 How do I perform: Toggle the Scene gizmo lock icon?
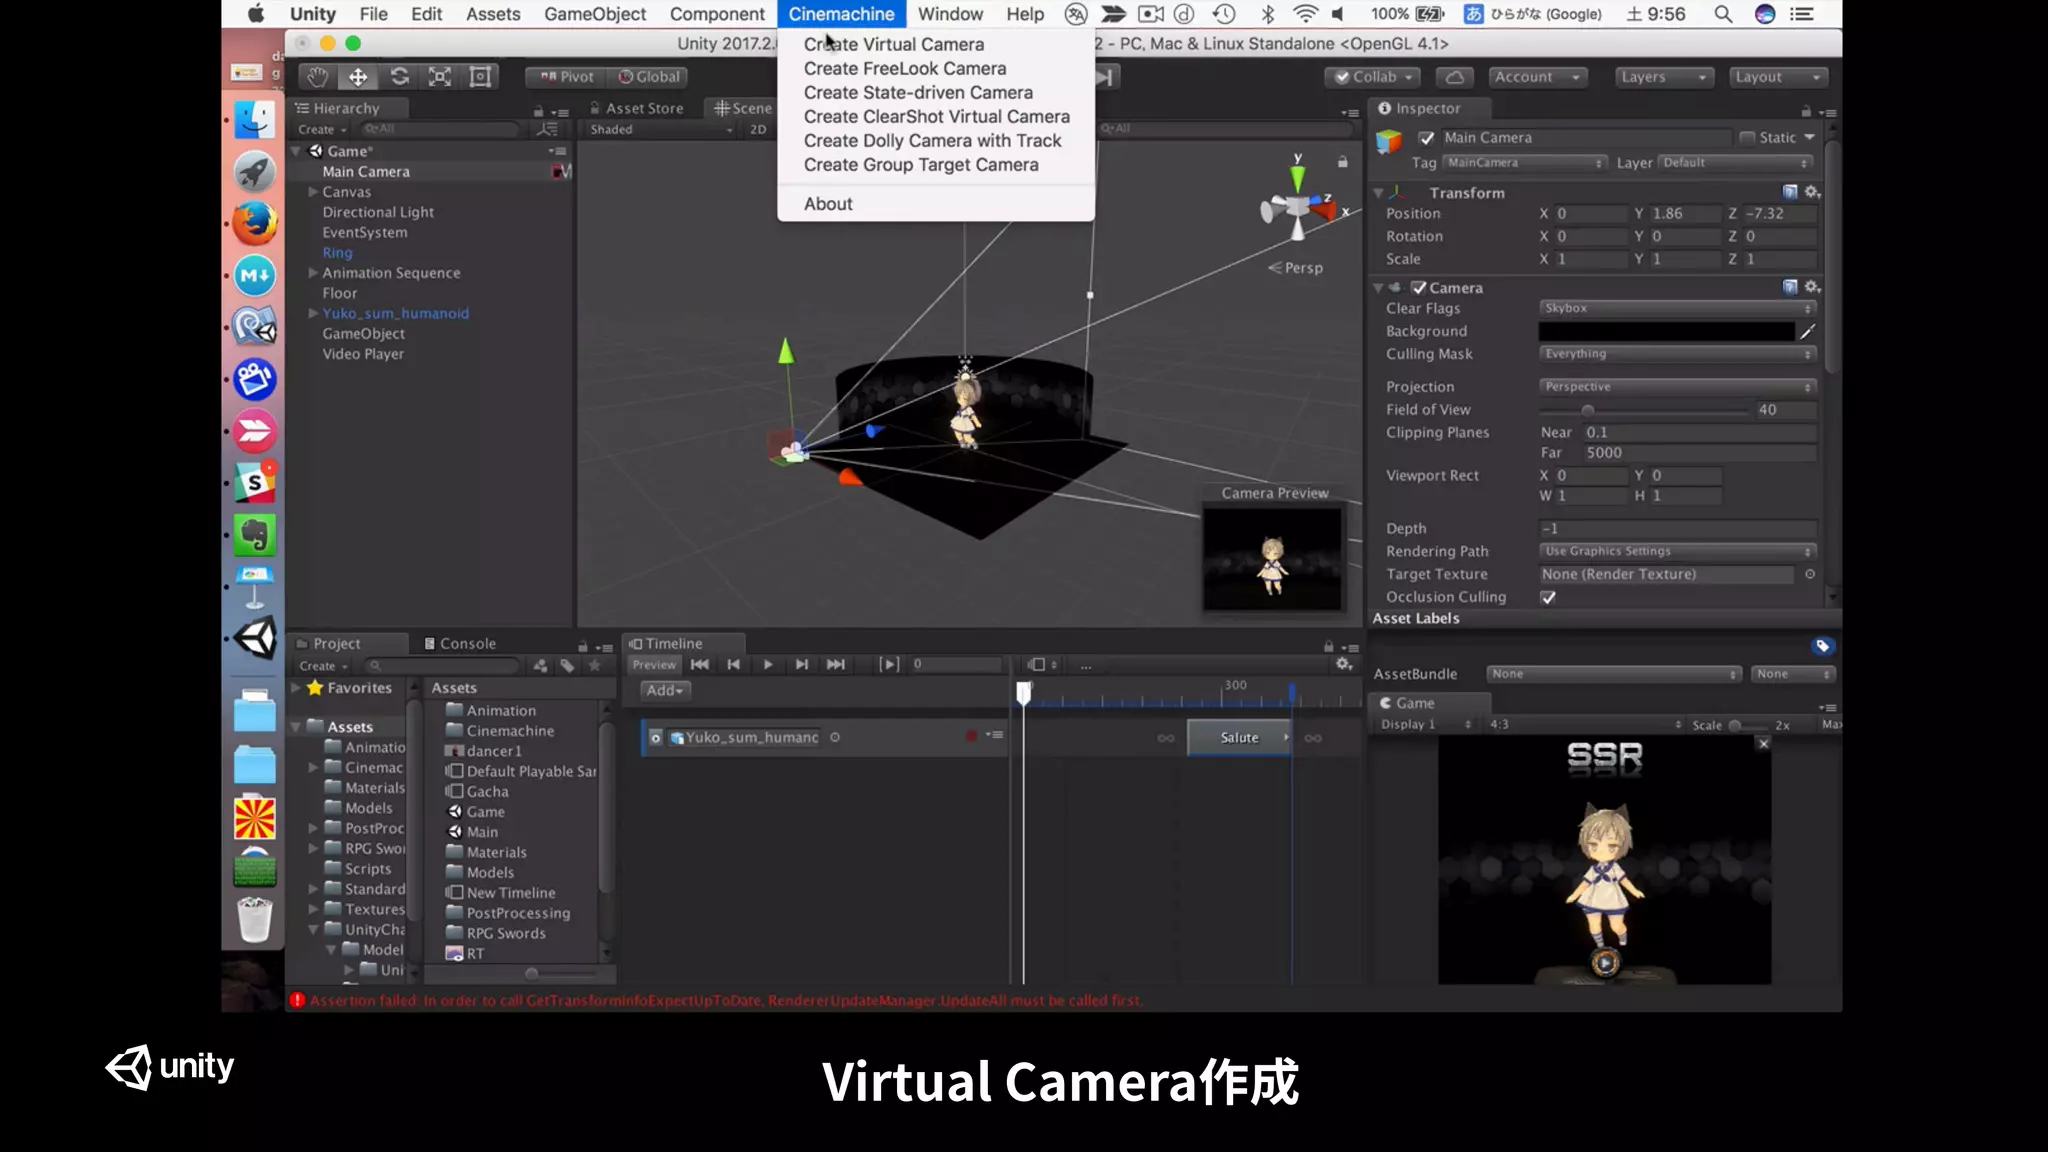tap(1343, 161)
